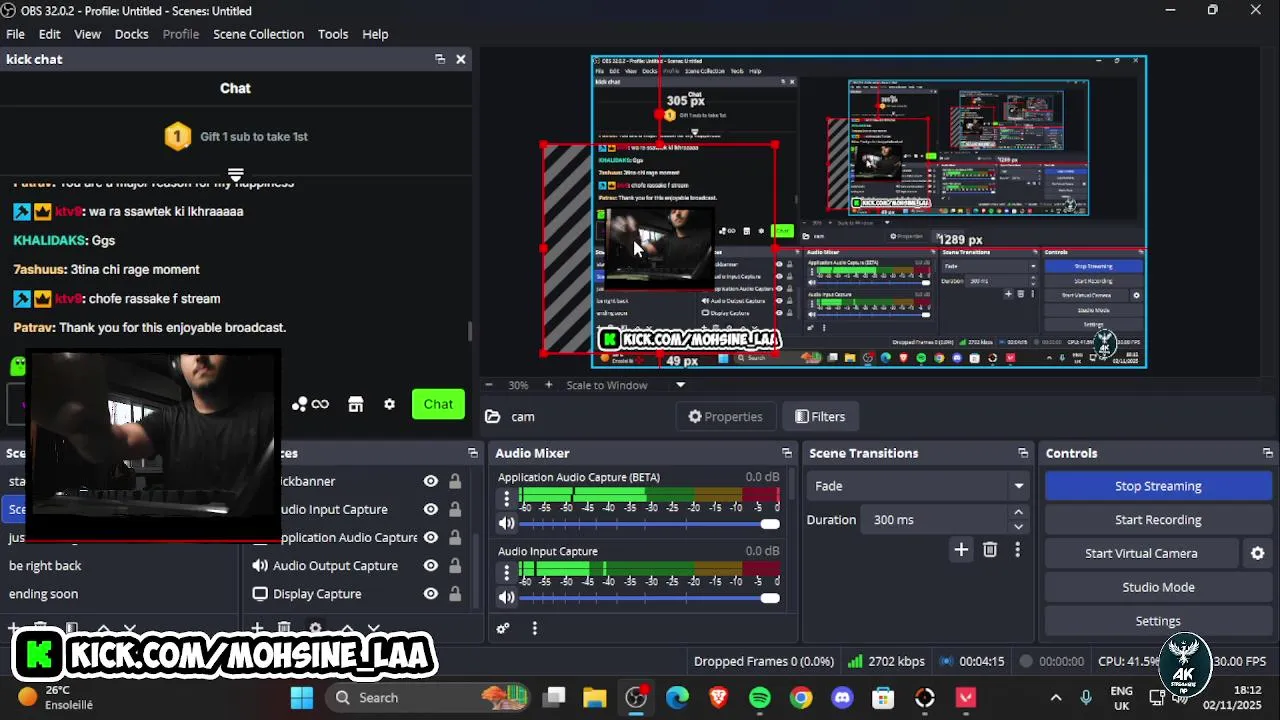Open source Filters button

pos(820,417)
